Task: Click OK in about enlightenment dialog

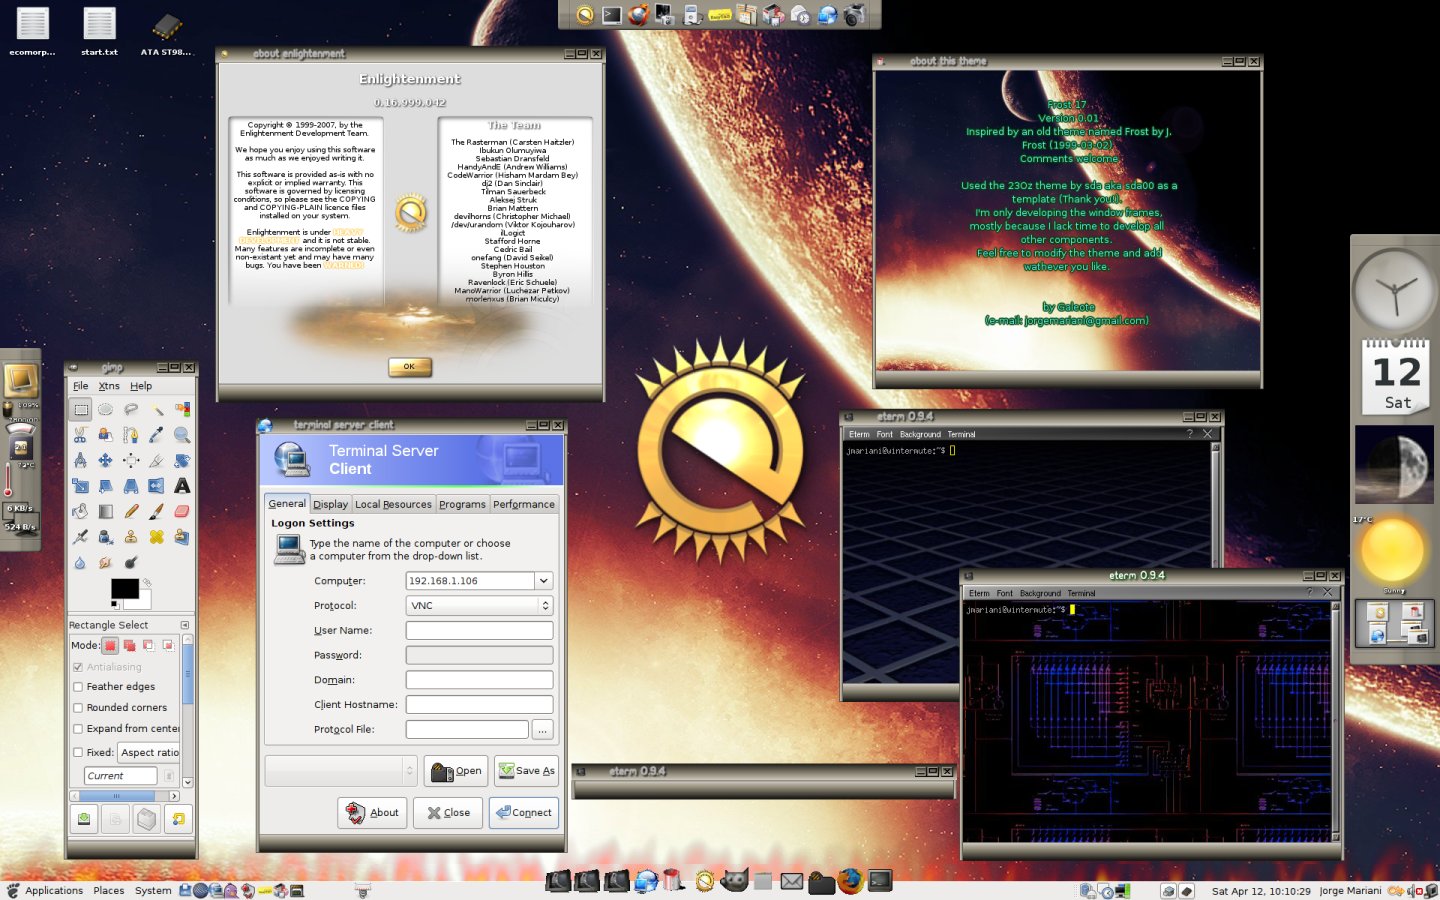Action: (x=410, y=367)
